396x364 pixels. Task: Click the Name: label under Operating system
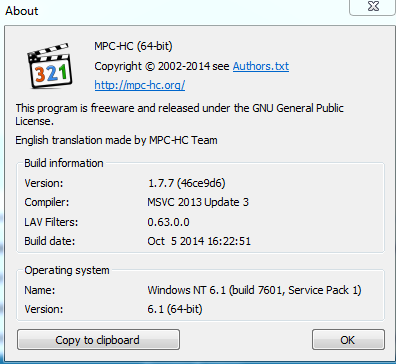click(x=40, y=290)
